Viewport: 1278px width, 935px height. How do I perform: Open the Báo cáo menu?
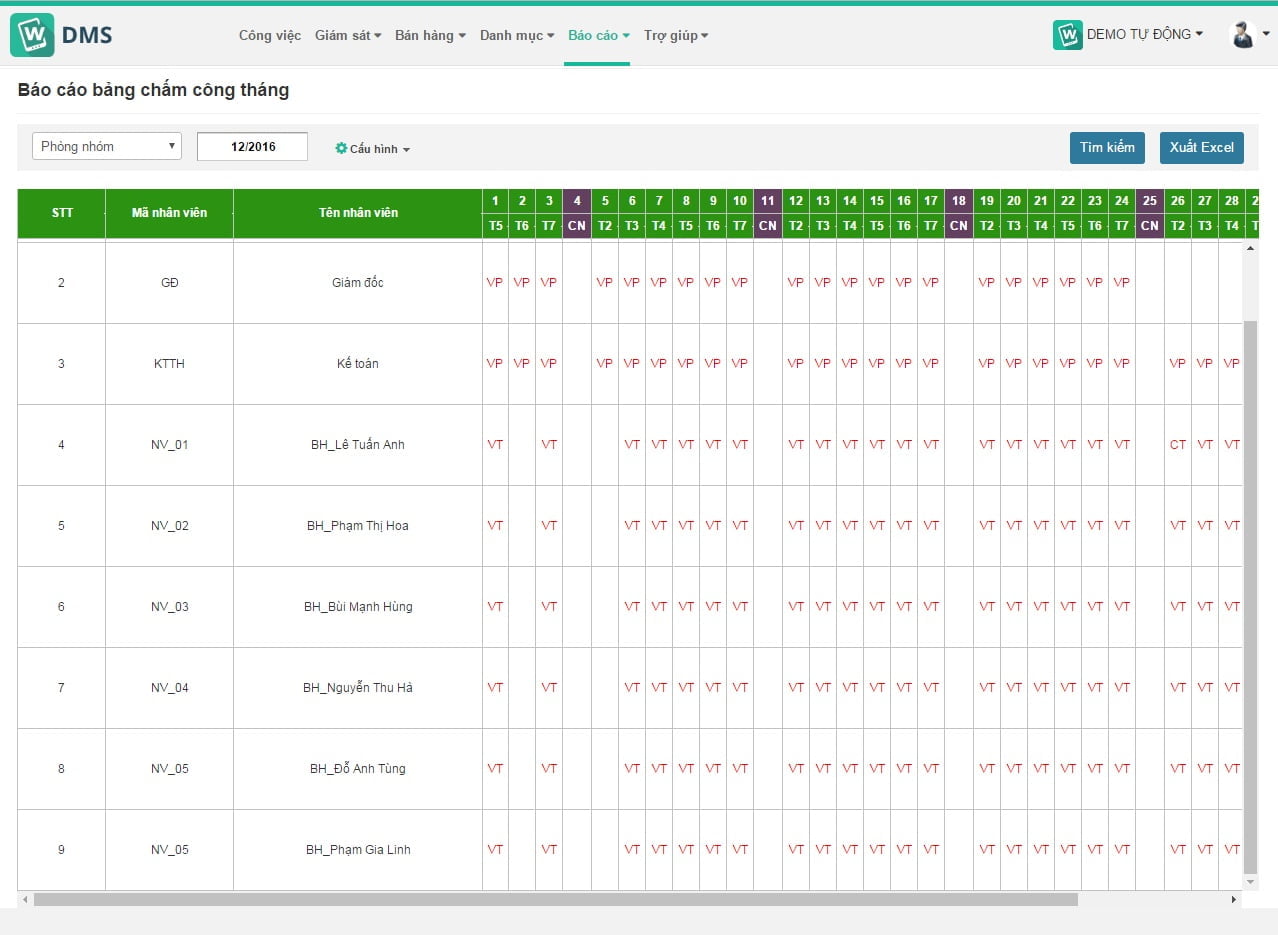(x=598, y=35)
